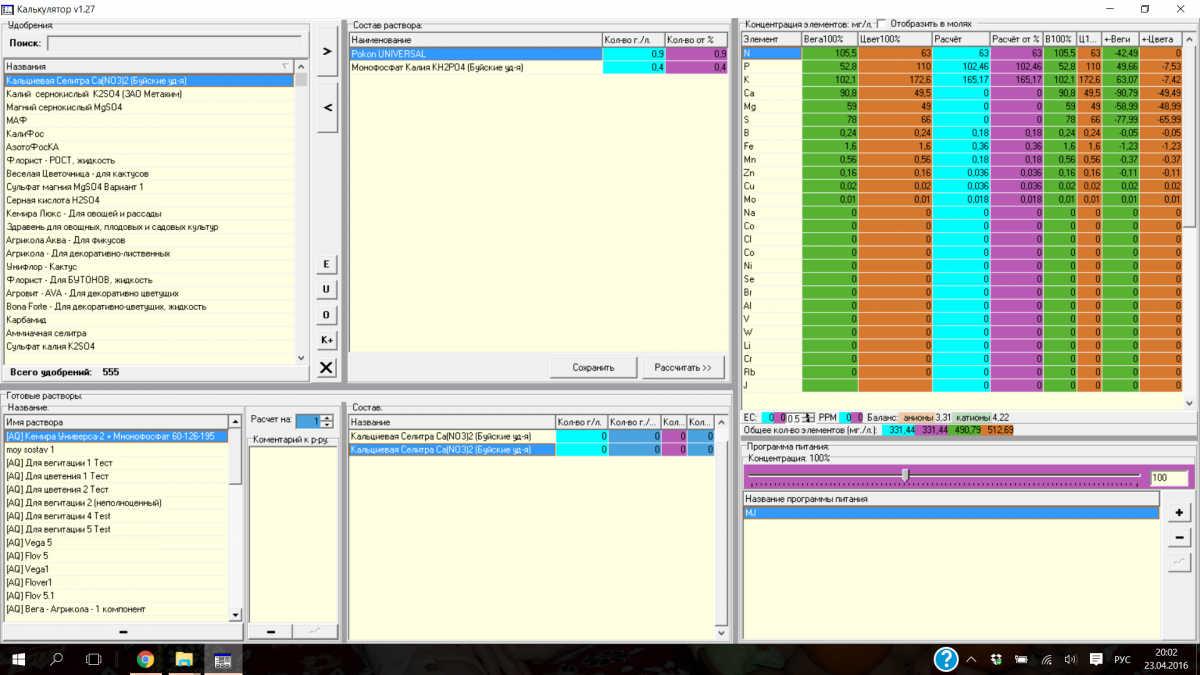Click ready solutions list scrollbar down arrow
Viewport: 1200px width, 675px height.
coord(236,616)
